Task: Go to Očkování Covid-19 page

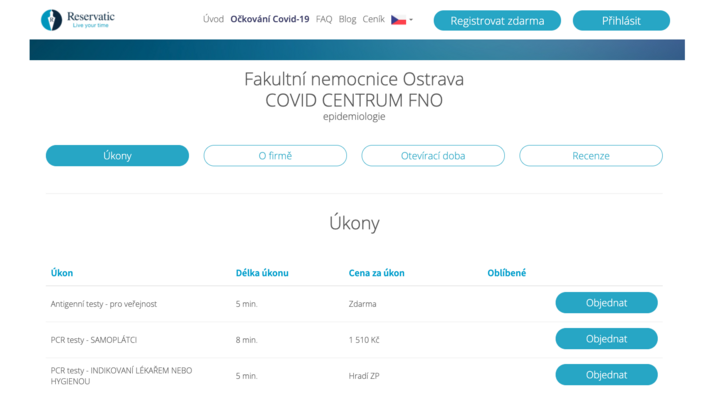Action: 269,20
